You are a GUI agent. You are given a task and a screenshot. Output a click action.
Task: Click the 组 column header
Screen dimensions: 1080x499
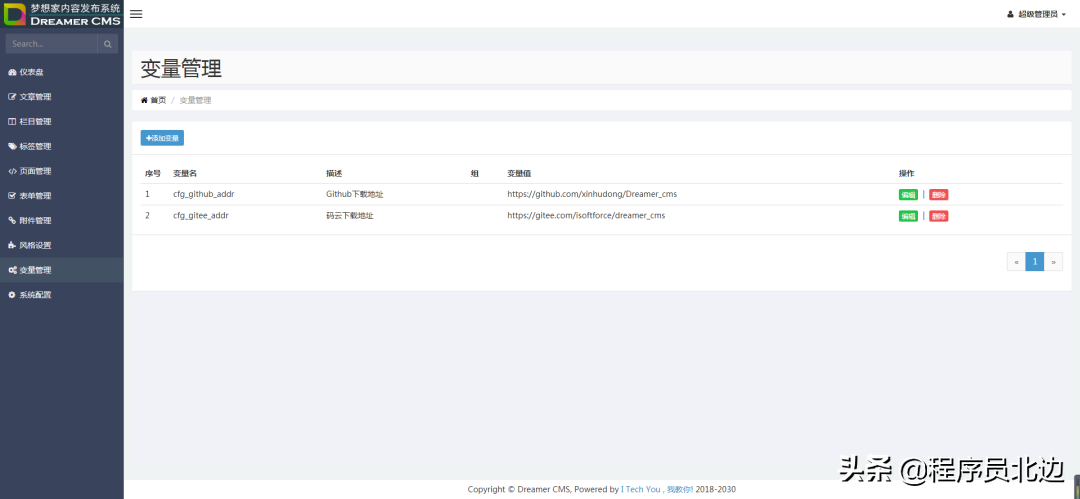click(475, 173)
